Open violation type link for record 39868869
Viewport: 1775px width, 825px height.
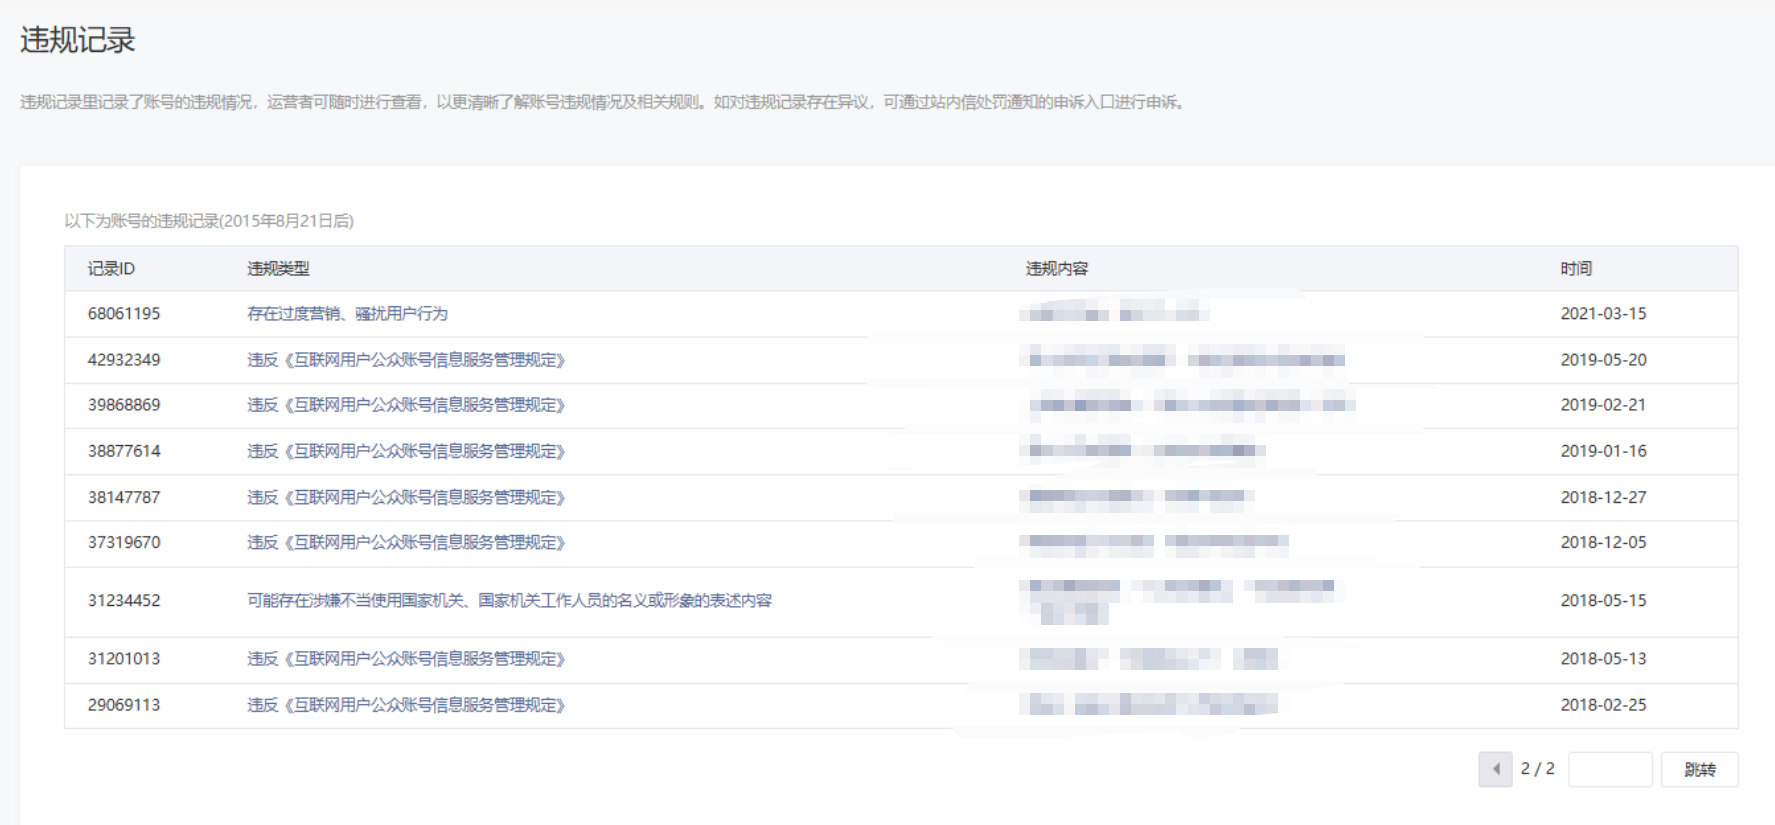pyautogui.click(x=406, y=405)
